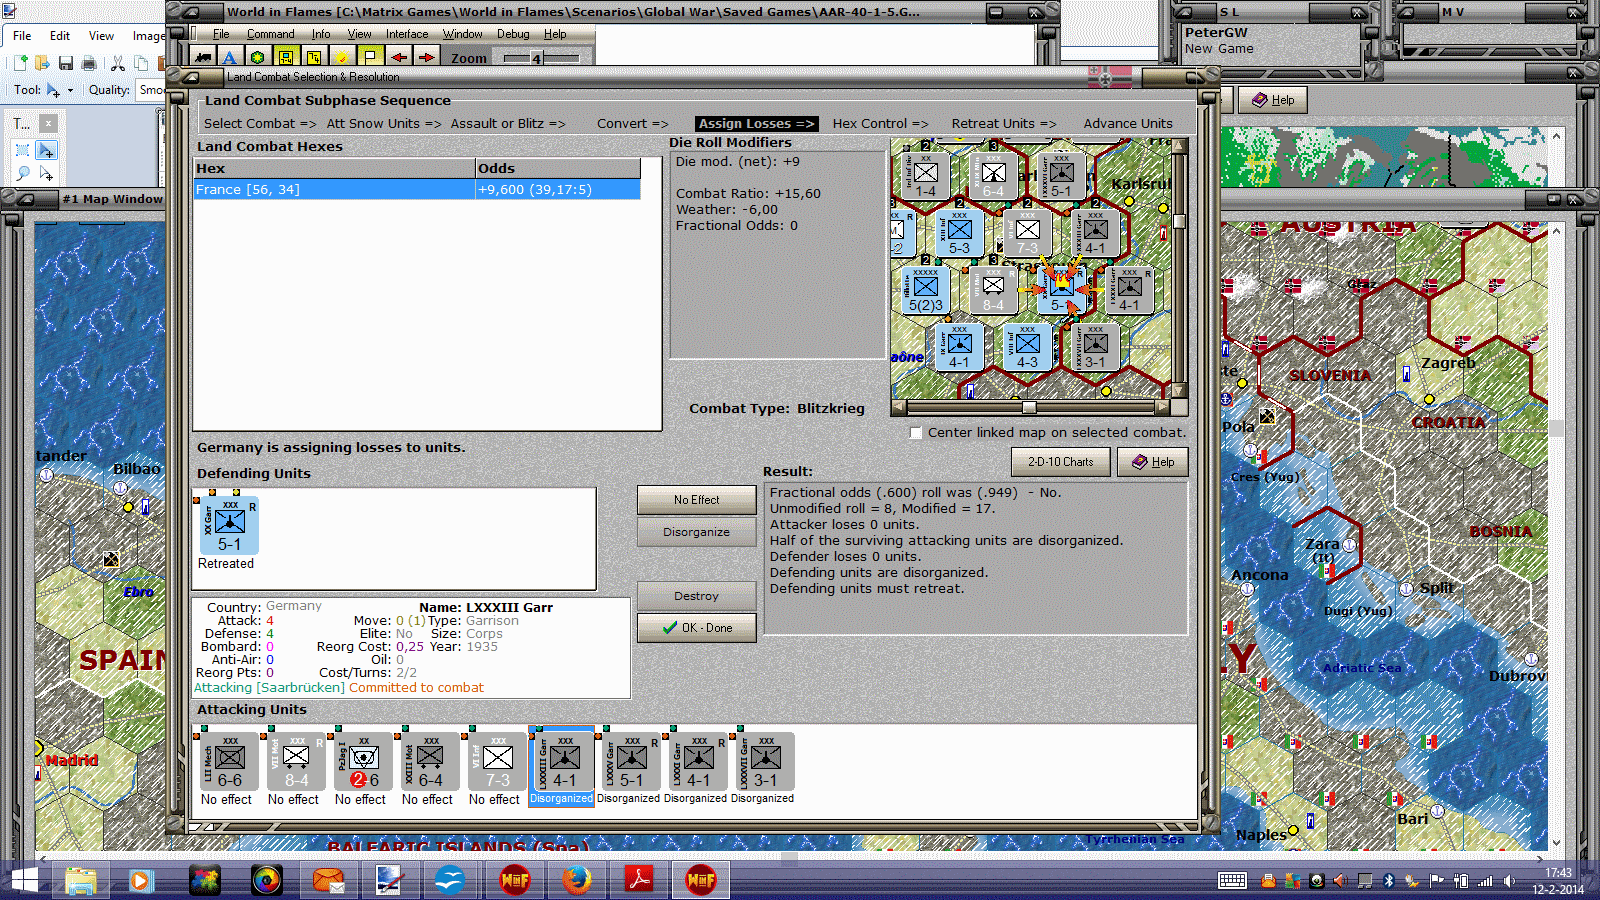The image size is (1600, 900).
Task: Click the taskbar clock
Action: click(1558, 881)
